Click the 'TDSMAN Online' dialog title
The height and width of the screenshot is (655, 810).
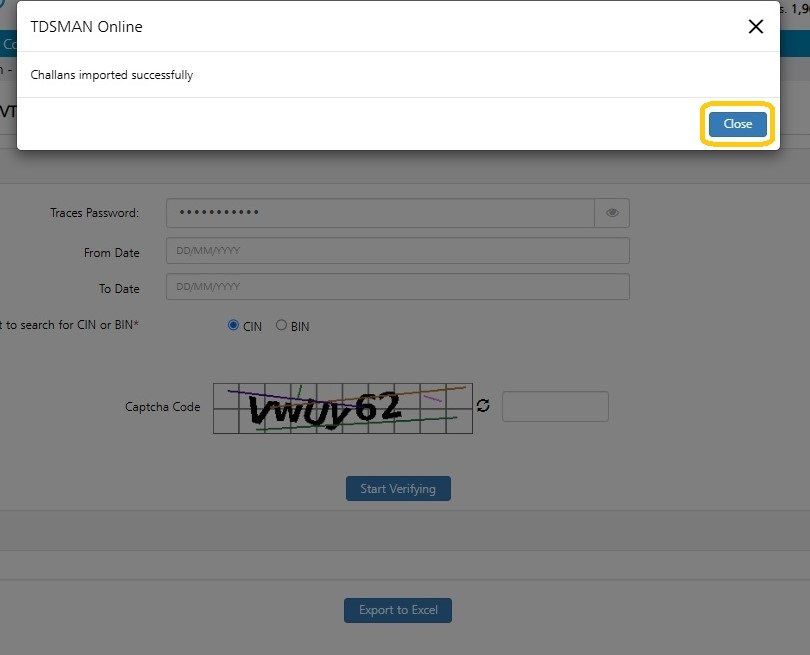86,27
